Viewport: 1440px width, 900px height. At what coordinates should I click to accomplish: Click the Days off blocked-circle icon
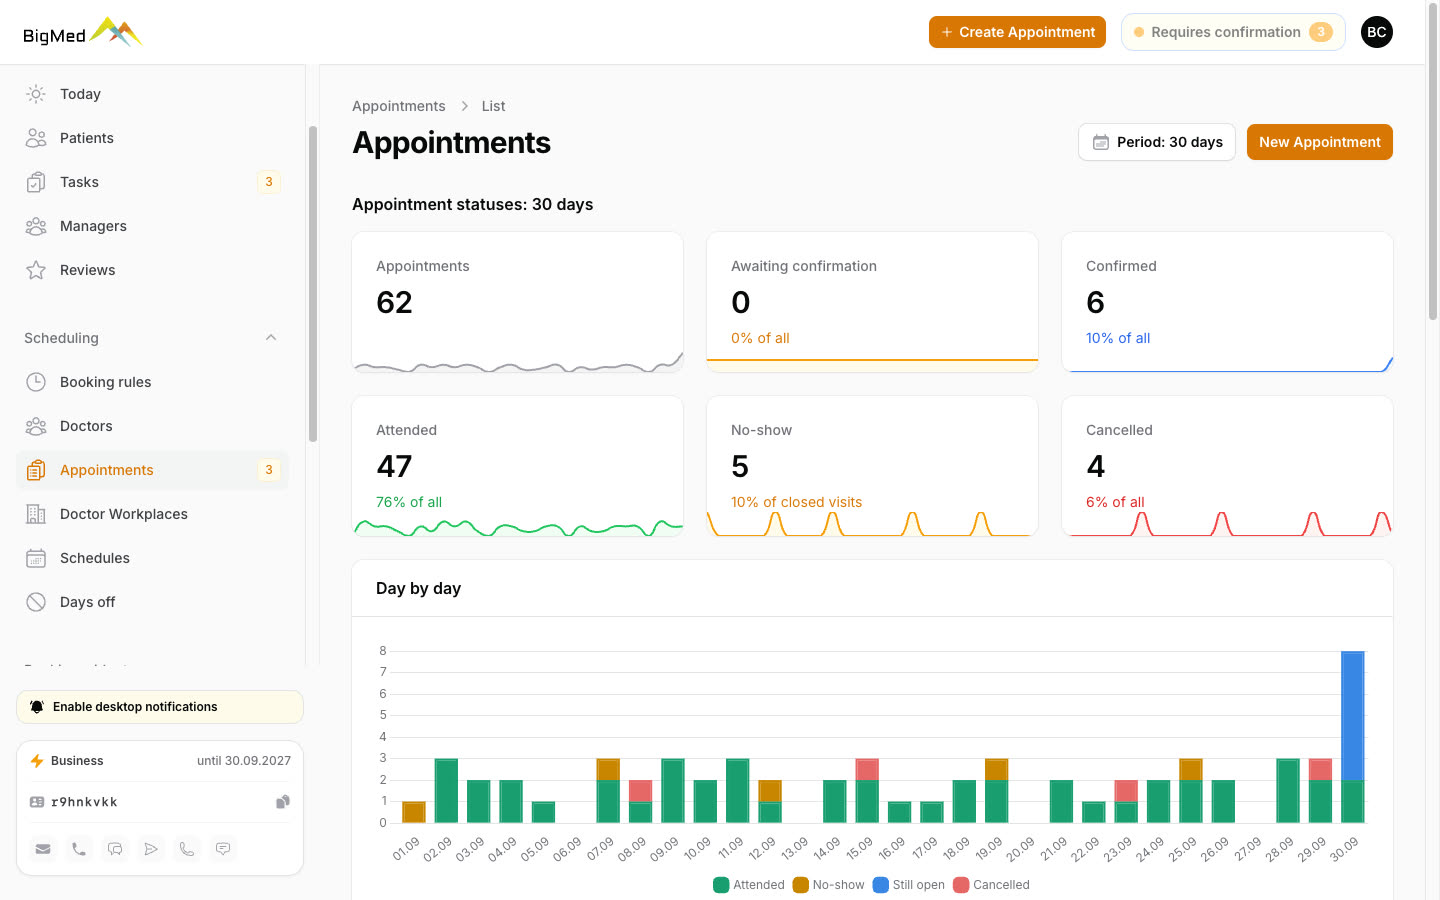[36, 602]
